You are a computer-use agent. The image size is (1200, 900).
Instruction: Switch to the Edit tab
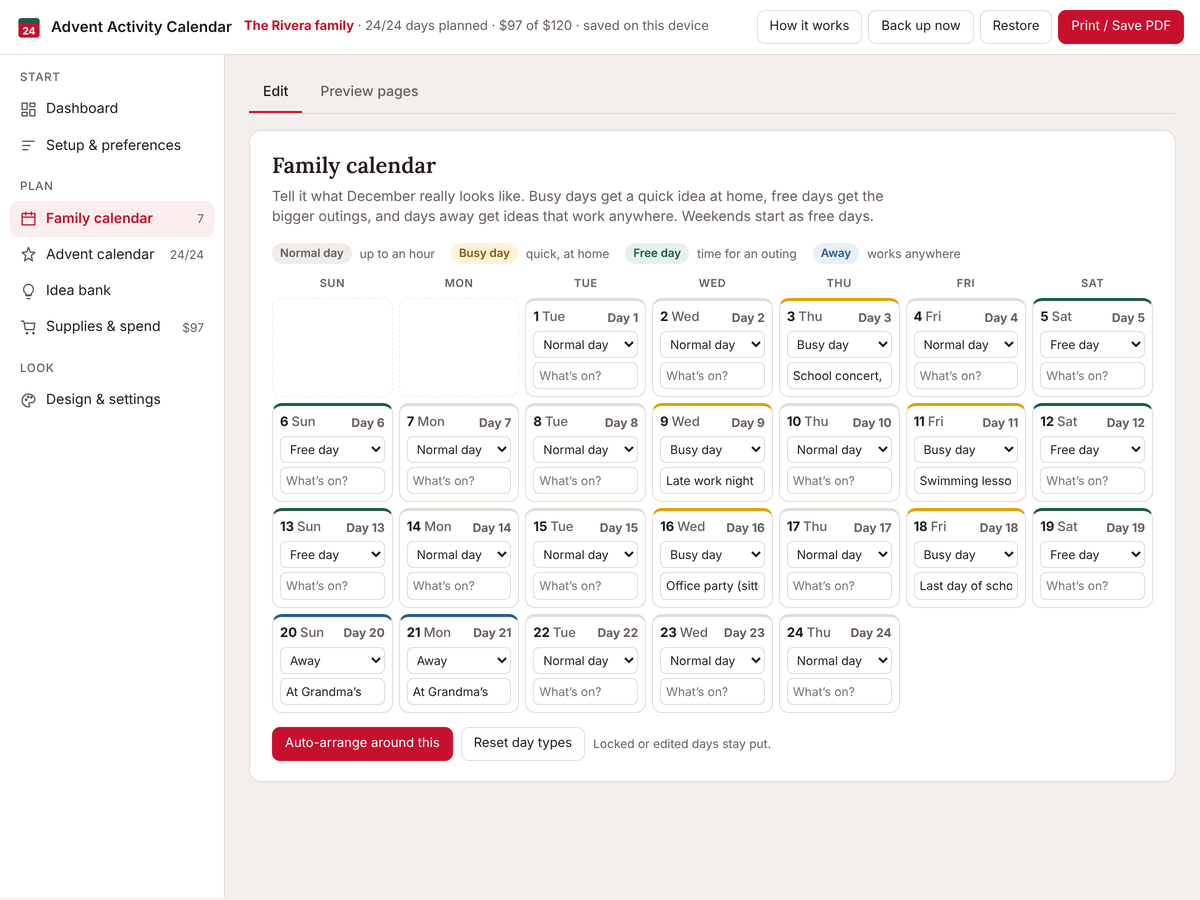pos(275,91)
